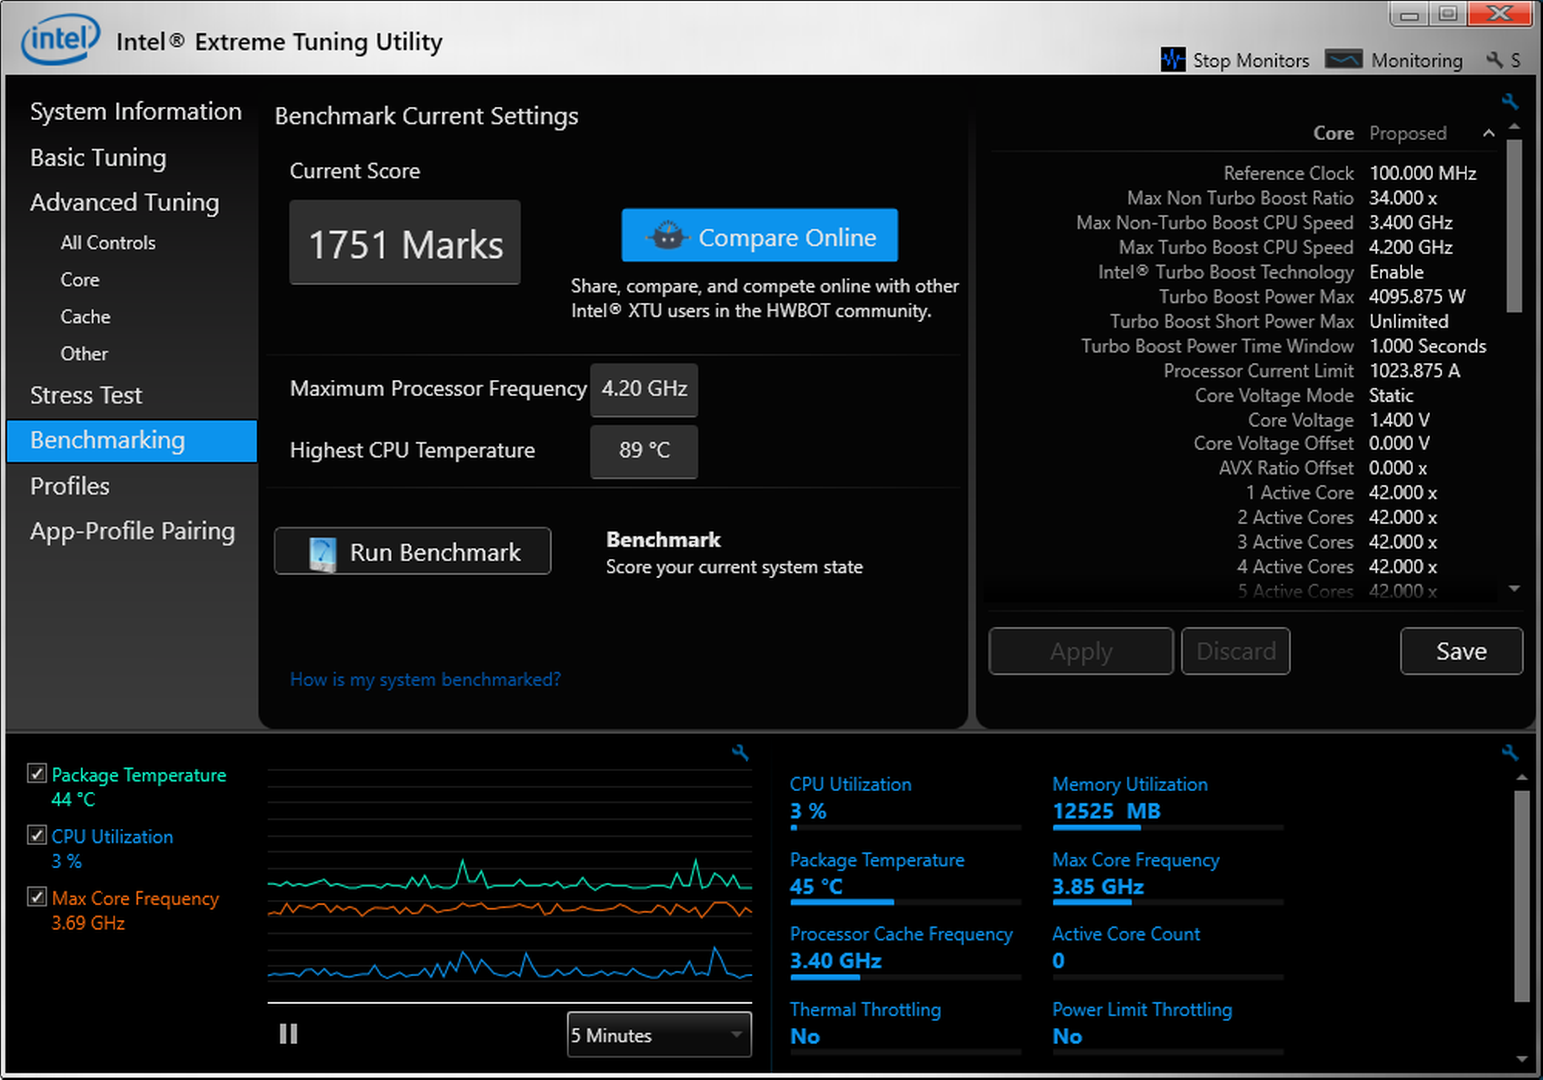Click Core Voltage value 1.400 V
Image resolution: width=1543 pixels, height=1080 pixels.
1399,420
